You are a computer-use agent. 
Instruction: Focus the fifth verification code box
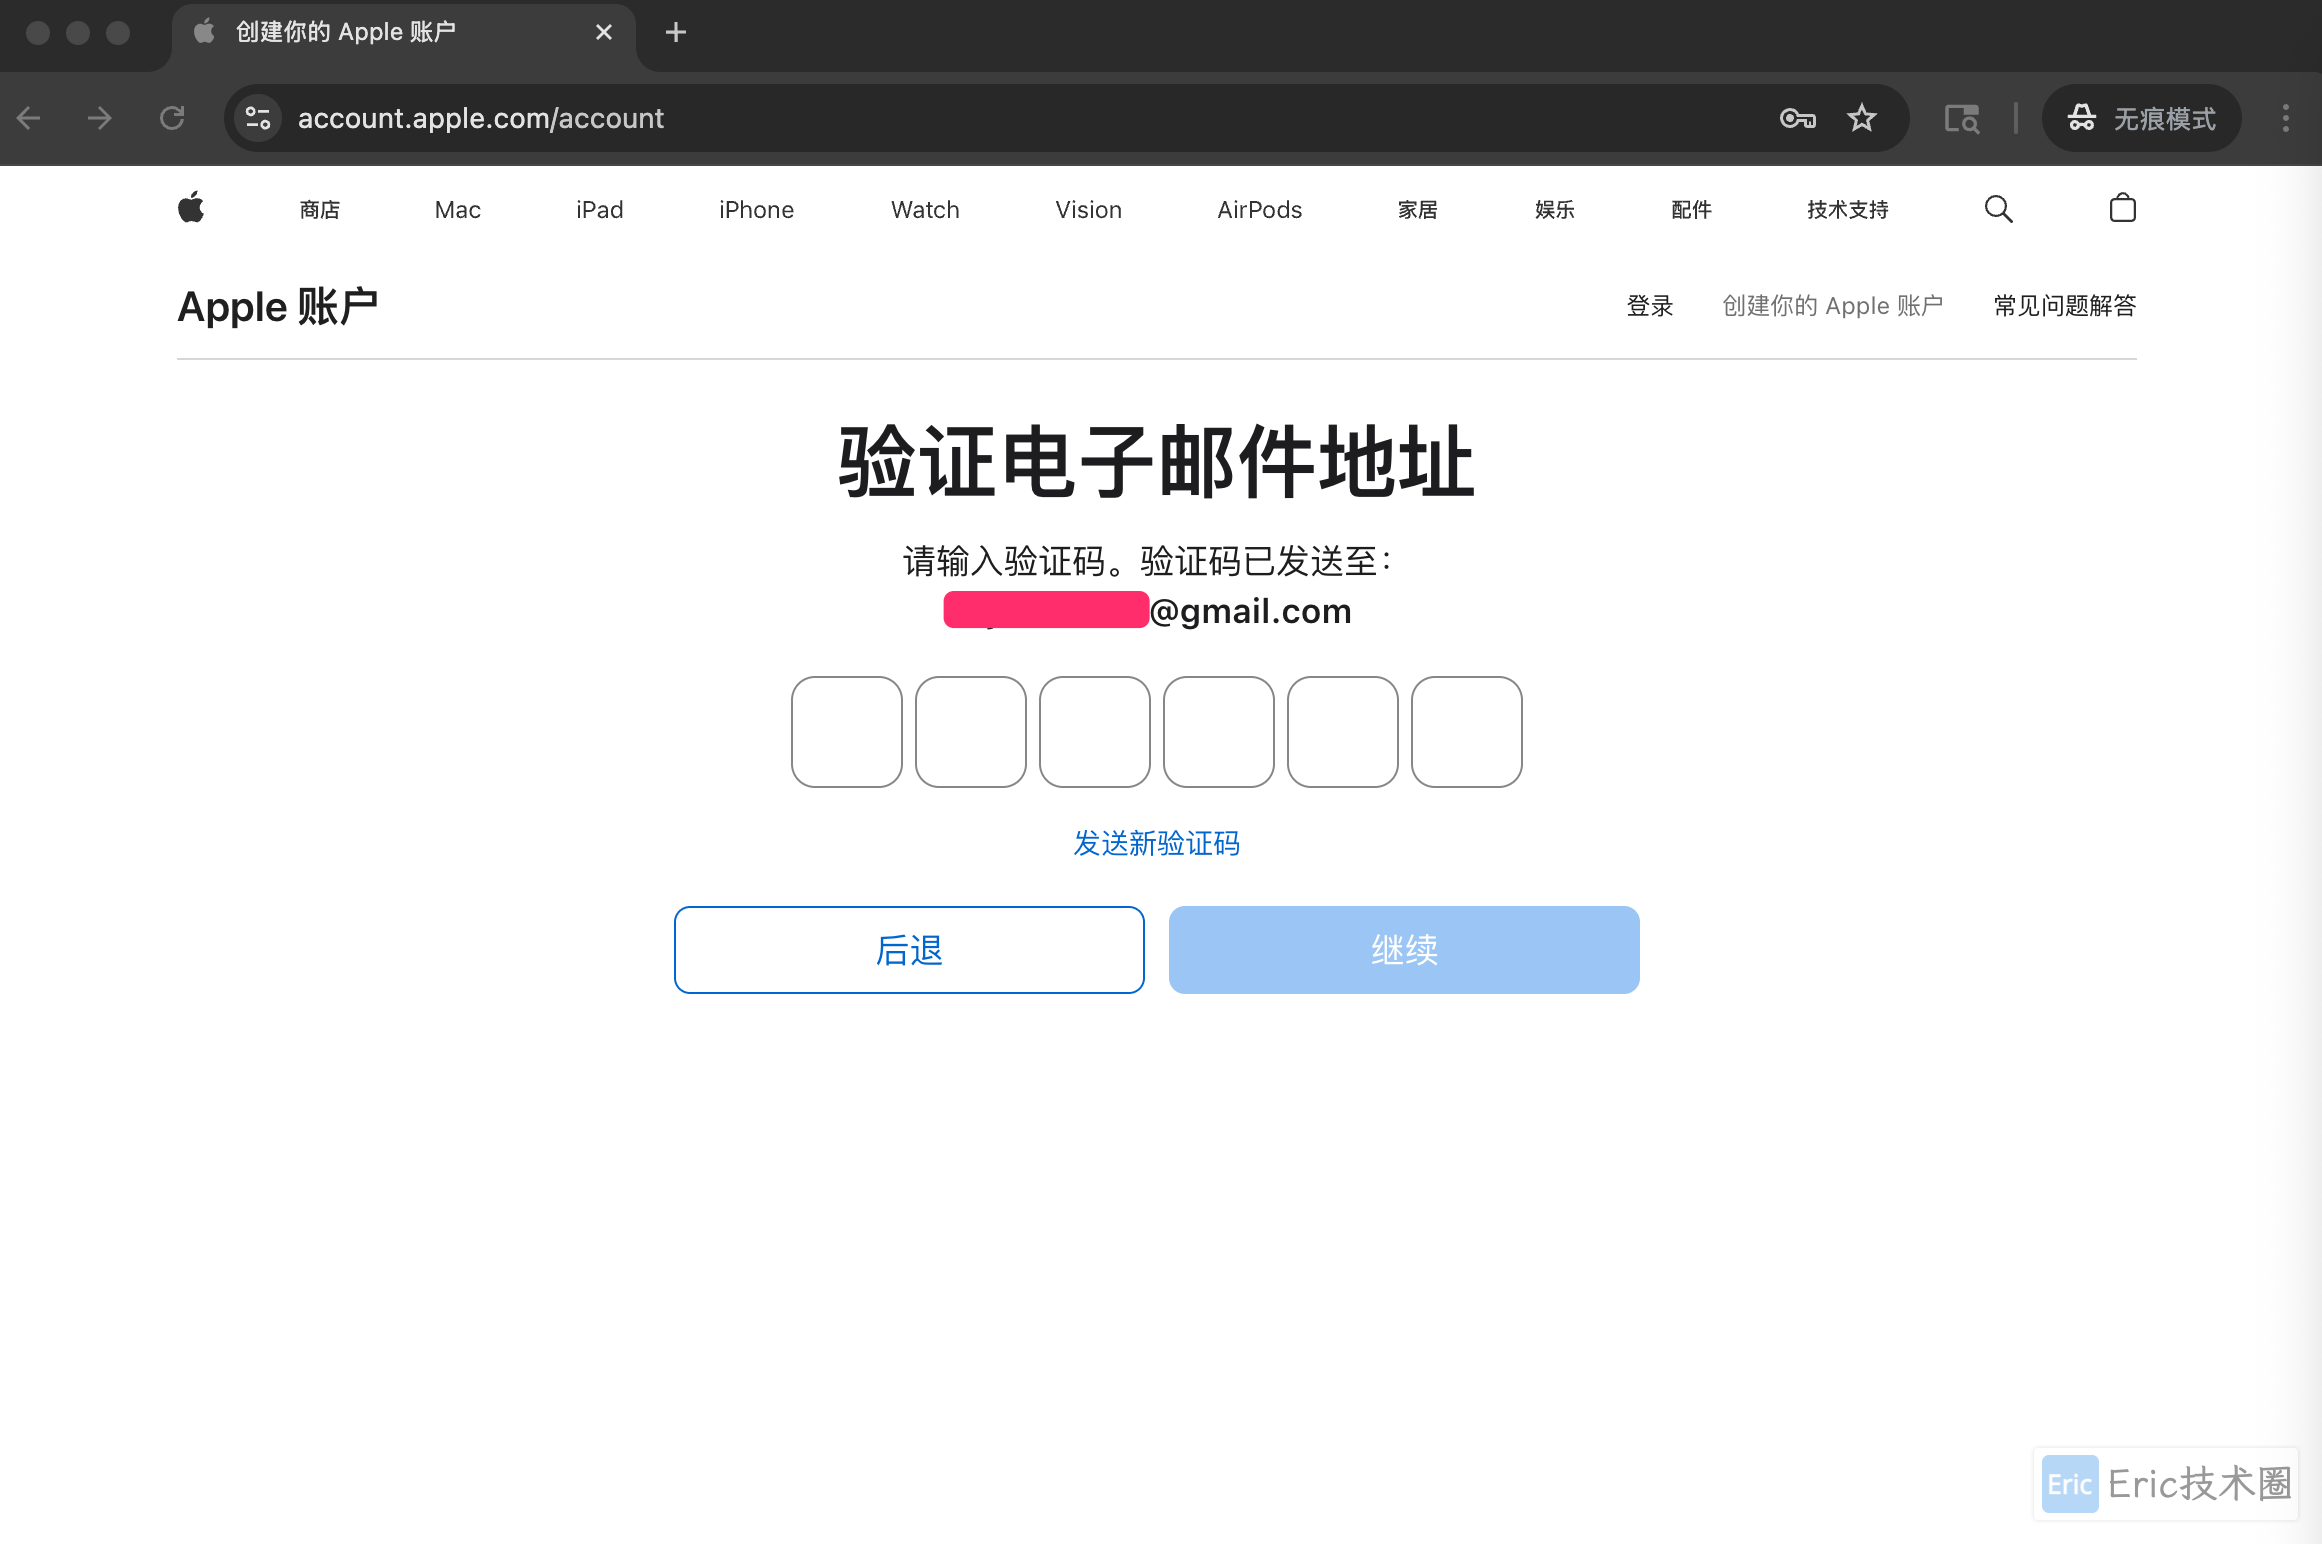(x=1343, y=732)
